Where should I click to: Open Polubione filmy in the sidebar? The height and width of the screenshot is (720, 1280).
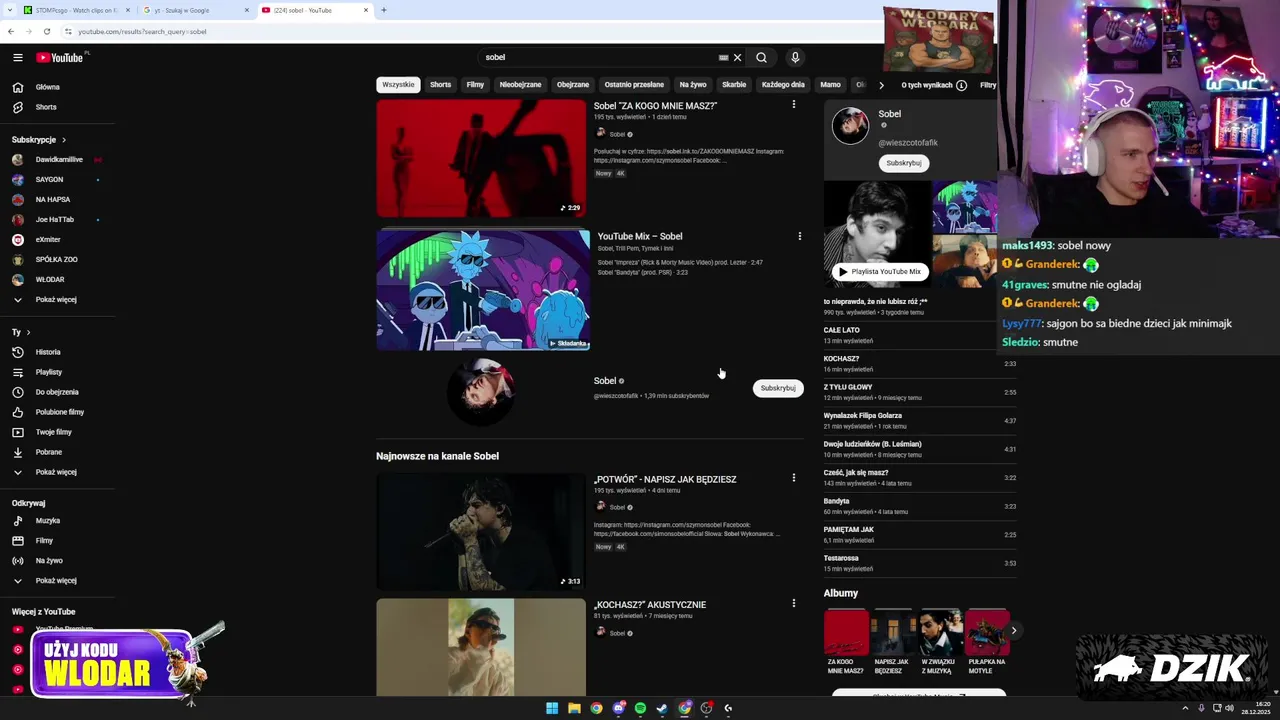[x=60, y=412]
